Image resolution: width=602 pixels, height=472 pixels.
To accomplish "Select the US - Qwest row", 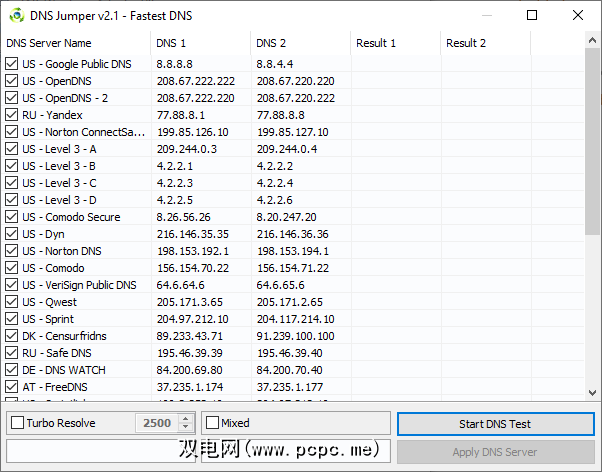I will pos(294,302).
